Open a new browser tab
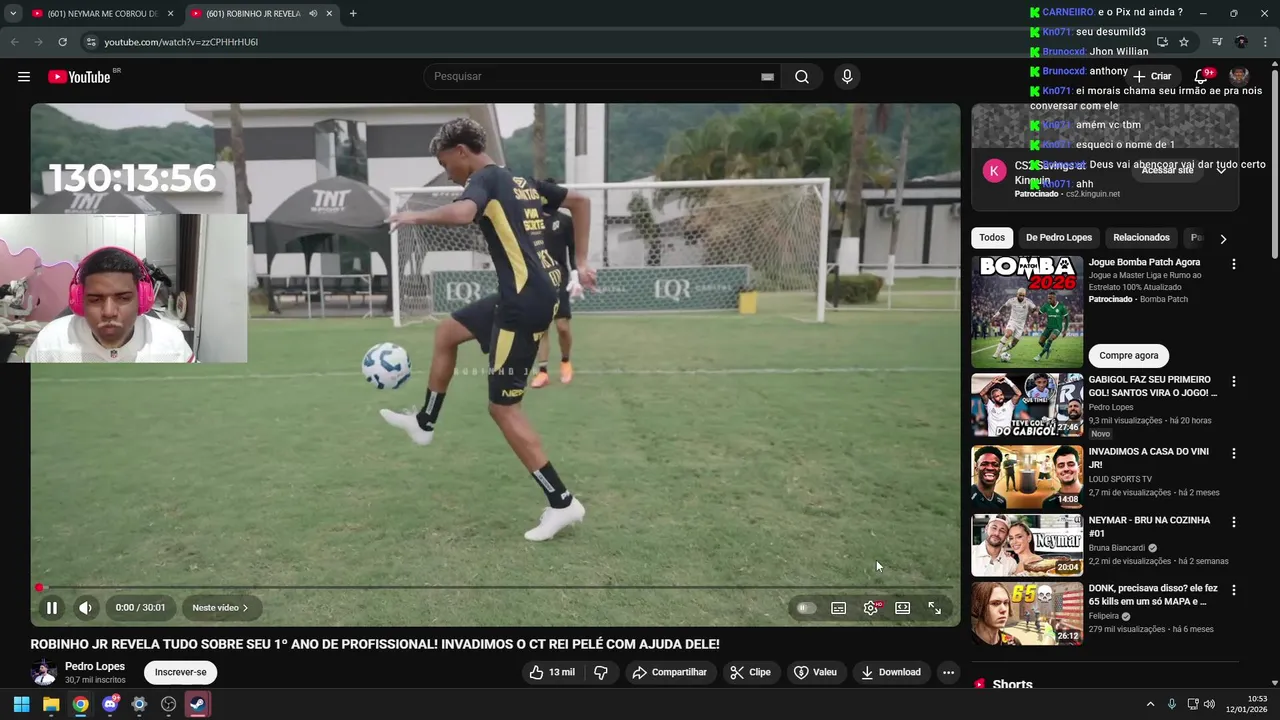The height and width of the screenshot is (720, 1280). click(x=353, y=14)
